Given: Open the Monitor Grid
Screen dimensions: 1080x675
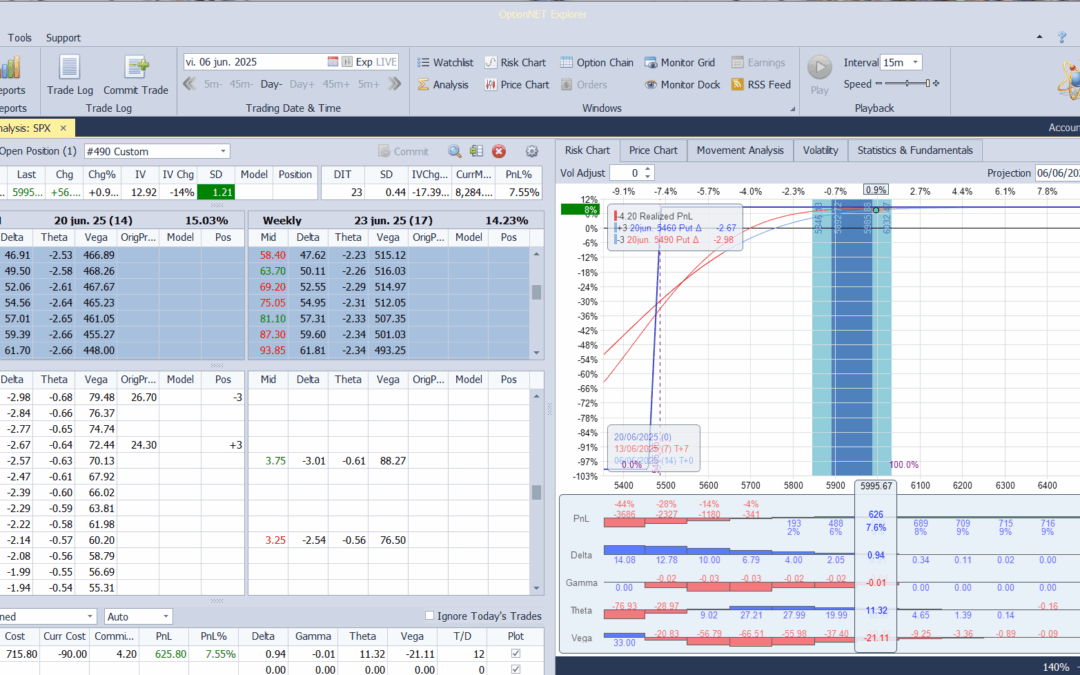Looking at the screenshot, I should (680, 63).
